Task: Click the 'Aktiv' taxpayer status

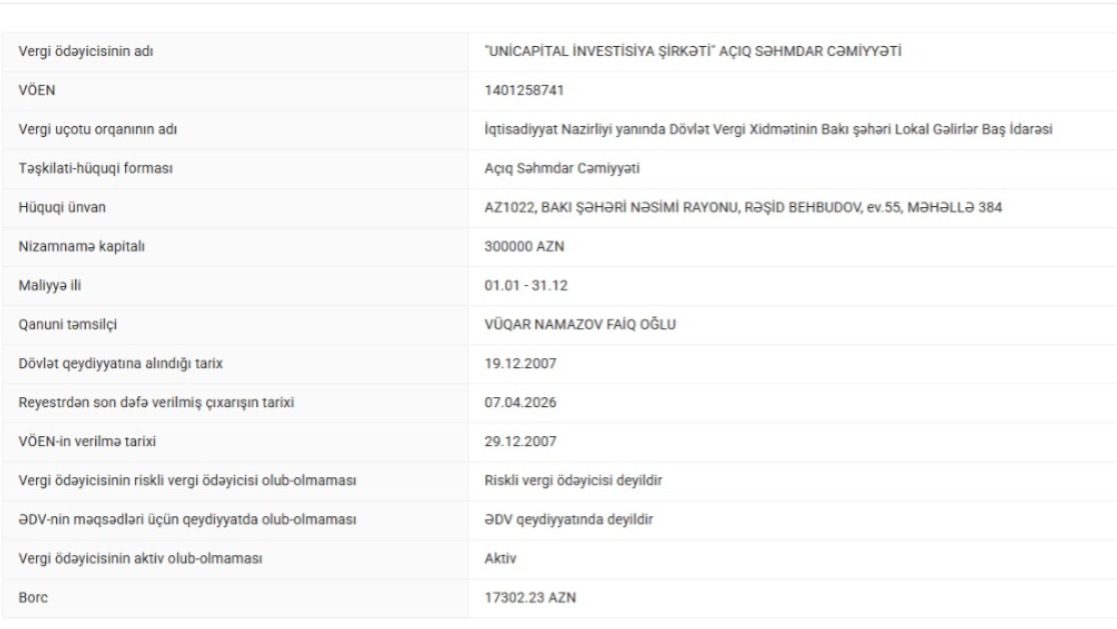Action: click(500, 558)
